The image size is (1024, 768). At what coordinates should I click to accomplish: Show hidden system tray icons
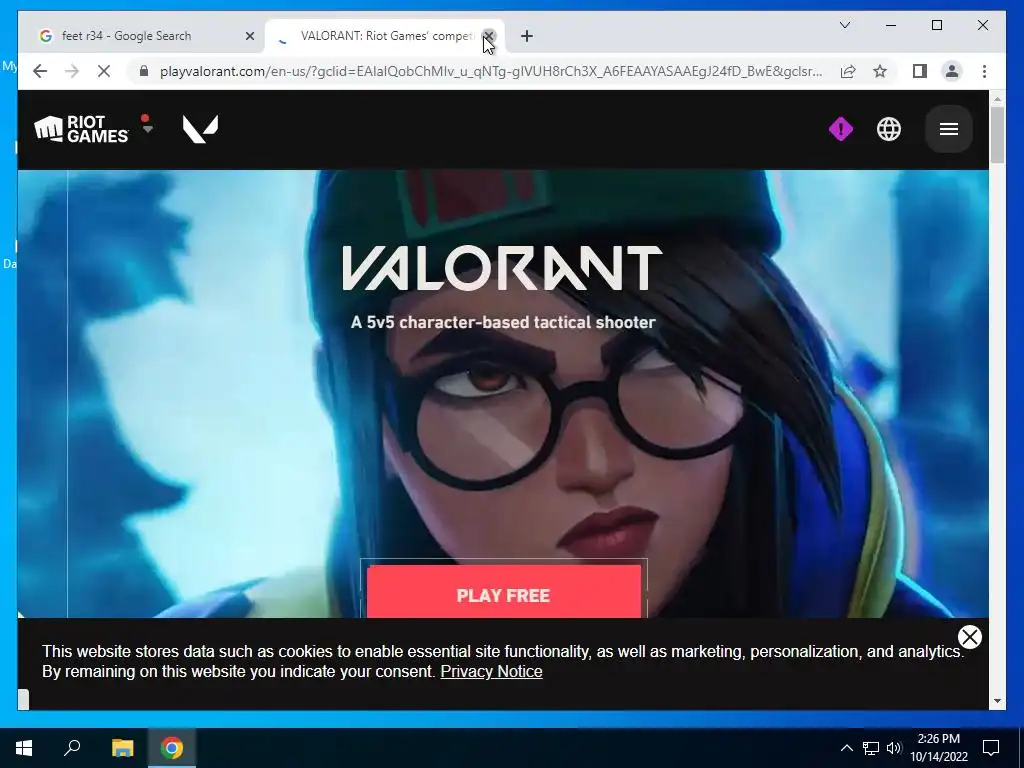click(846, 748)
